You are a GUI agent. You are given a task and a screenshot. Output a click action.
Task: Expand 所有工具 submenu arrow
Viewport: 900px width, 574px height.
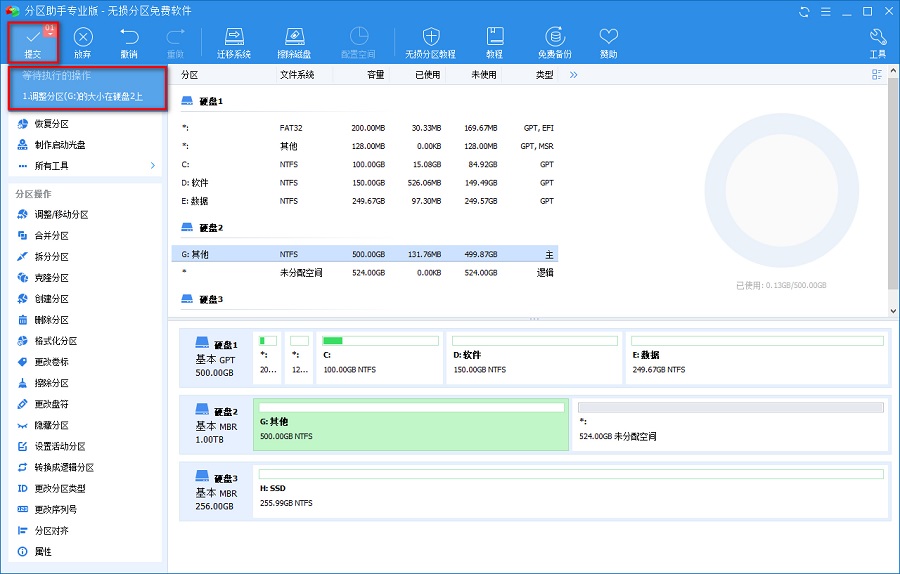(153, 166)
